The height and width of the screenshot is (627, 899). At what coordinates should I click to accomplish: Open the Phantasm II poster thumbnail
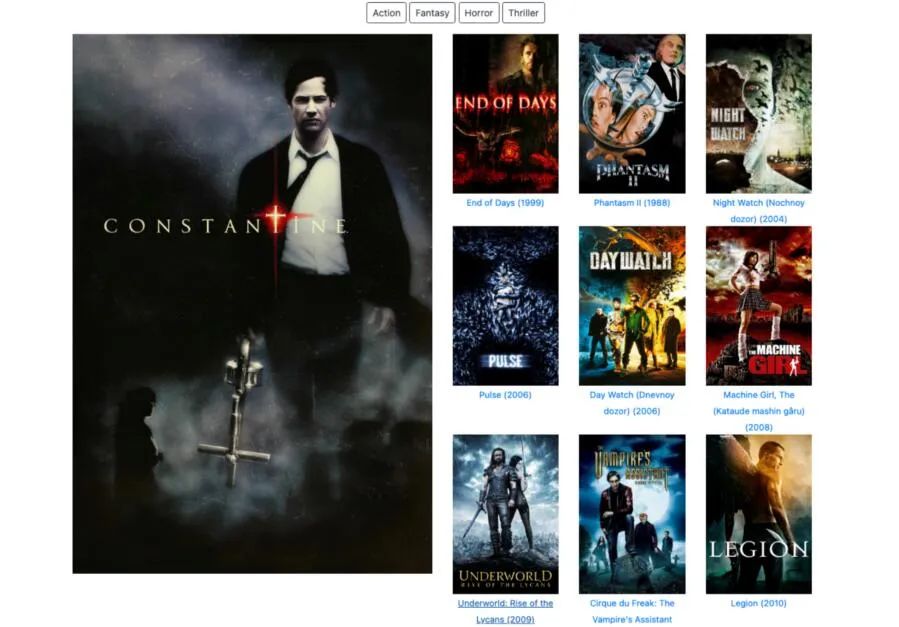pos(632,113)
